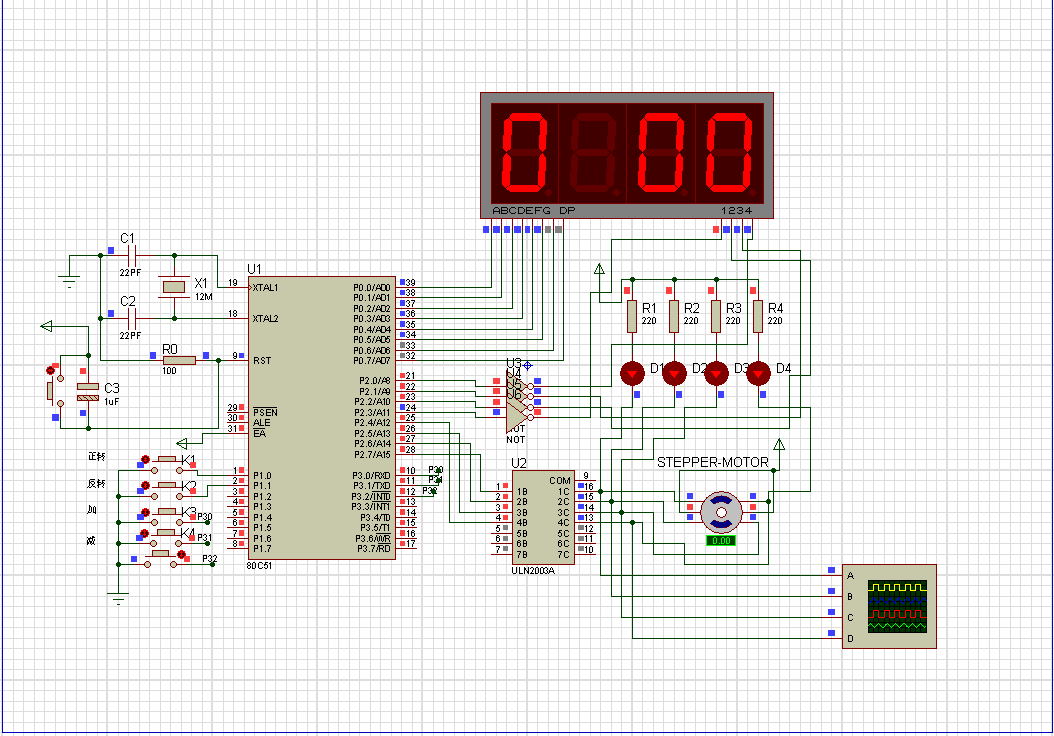Image resolution: width=1054 pixels, height=736 pixels.
Task: Click resistor R0 labeled 100
Action: (x=179, y=360)
